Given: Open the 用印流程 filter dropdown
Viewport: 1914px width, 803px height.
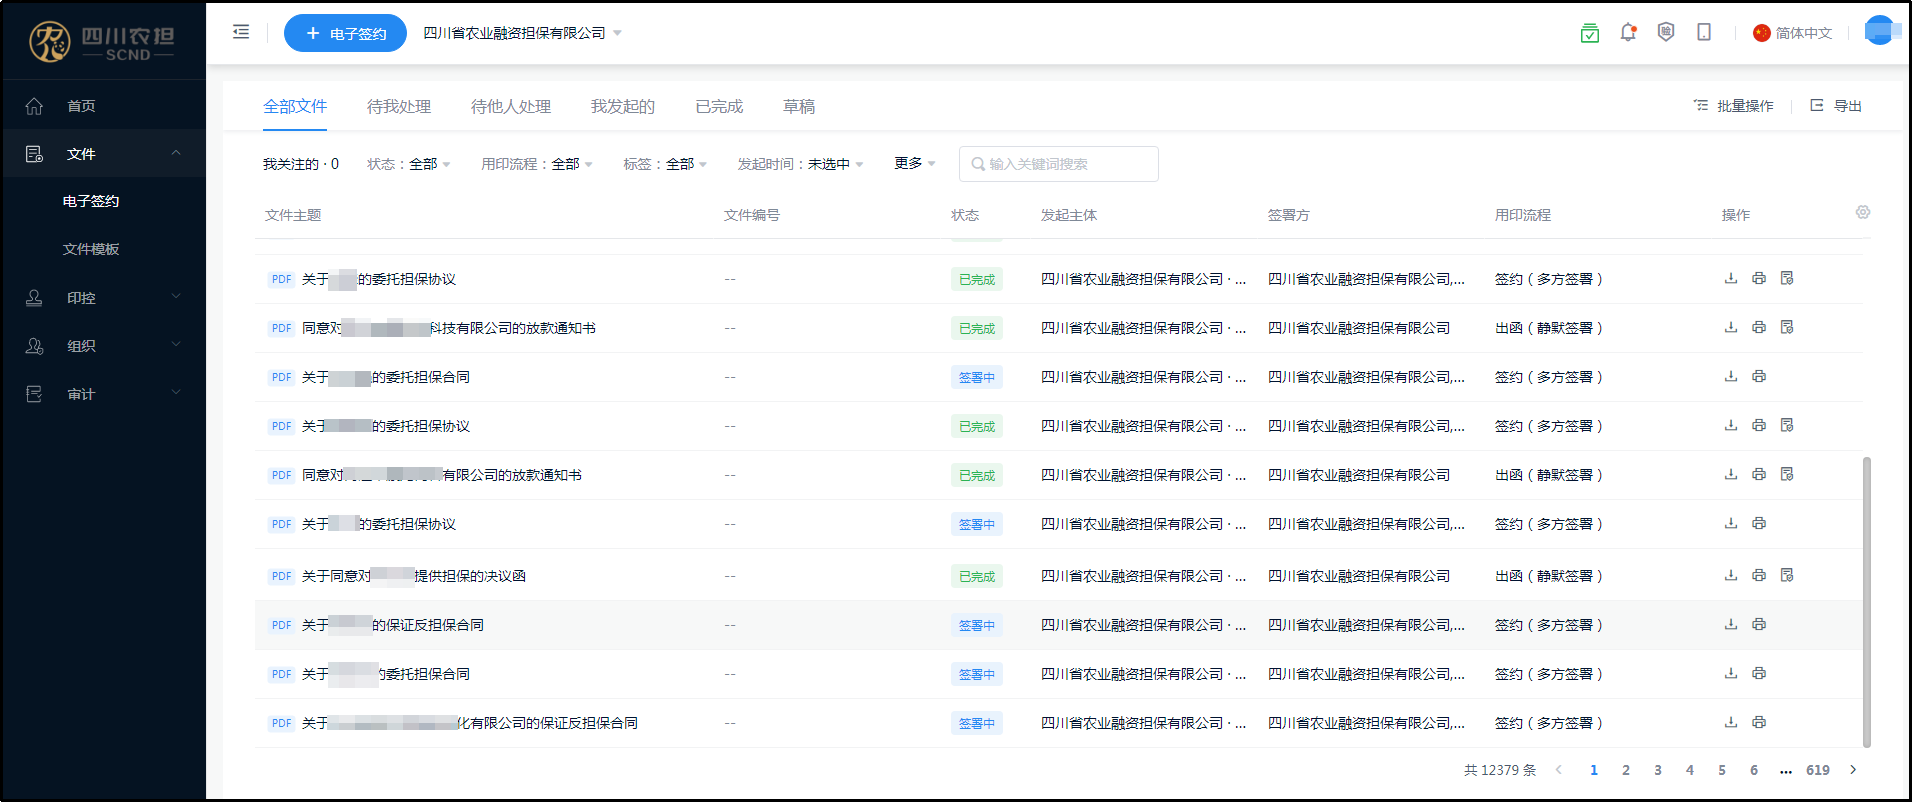Looking at the screenshot, I should click(537, 164).
